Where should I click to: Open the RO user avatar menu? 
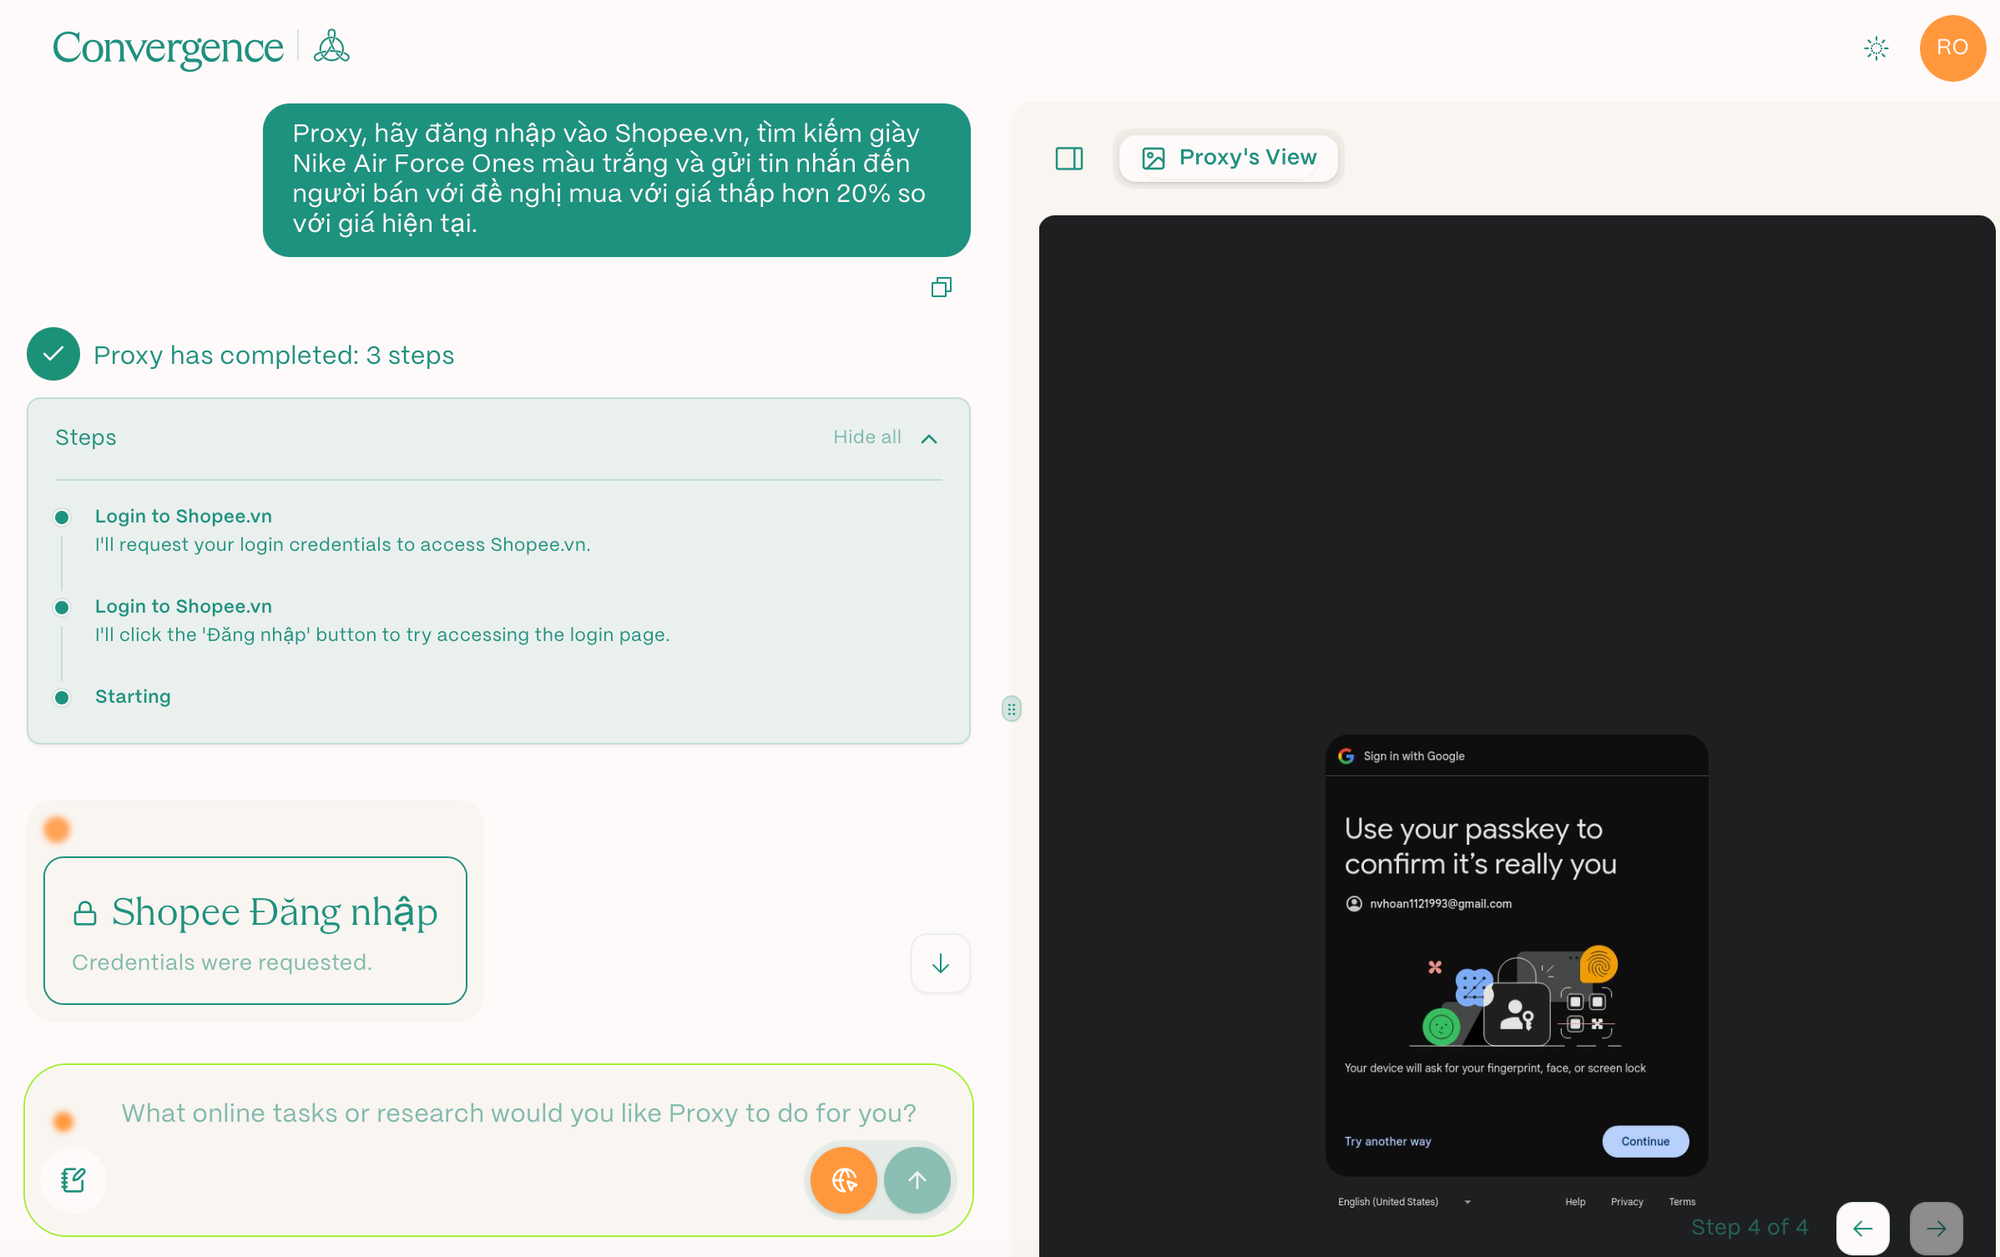coord(1951,48)
